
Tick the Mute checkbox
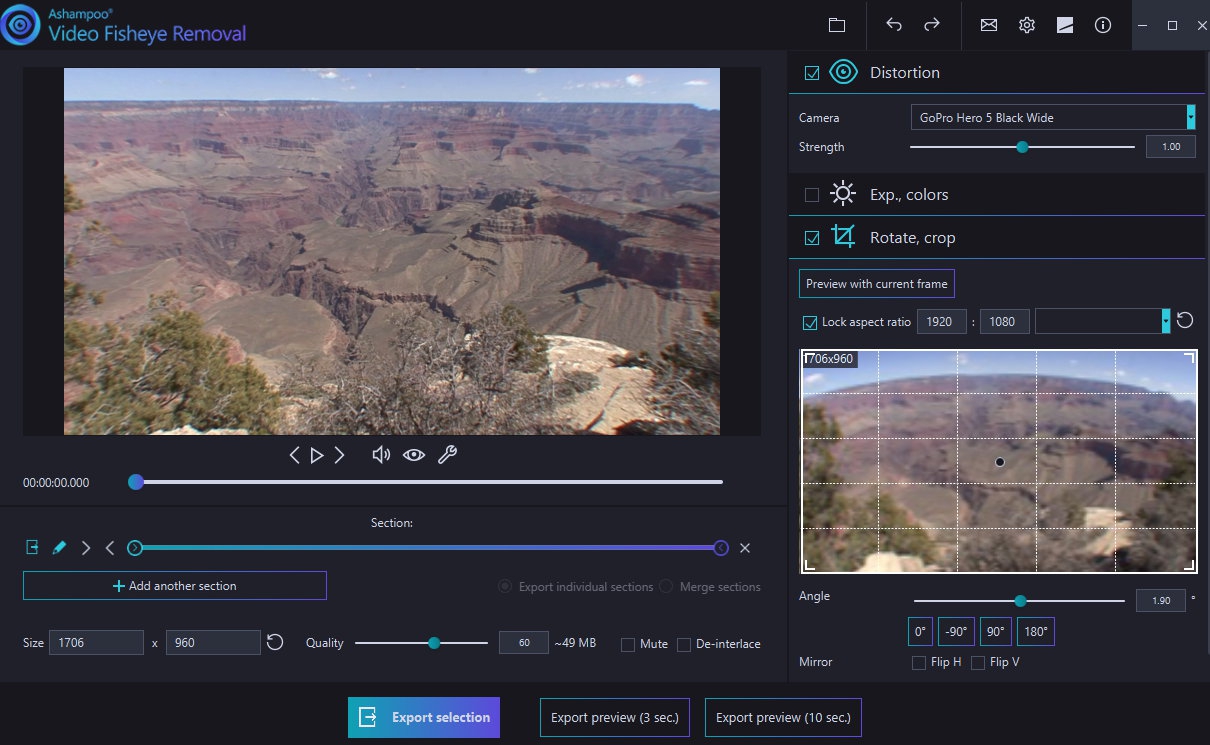(x=628, y=644)
